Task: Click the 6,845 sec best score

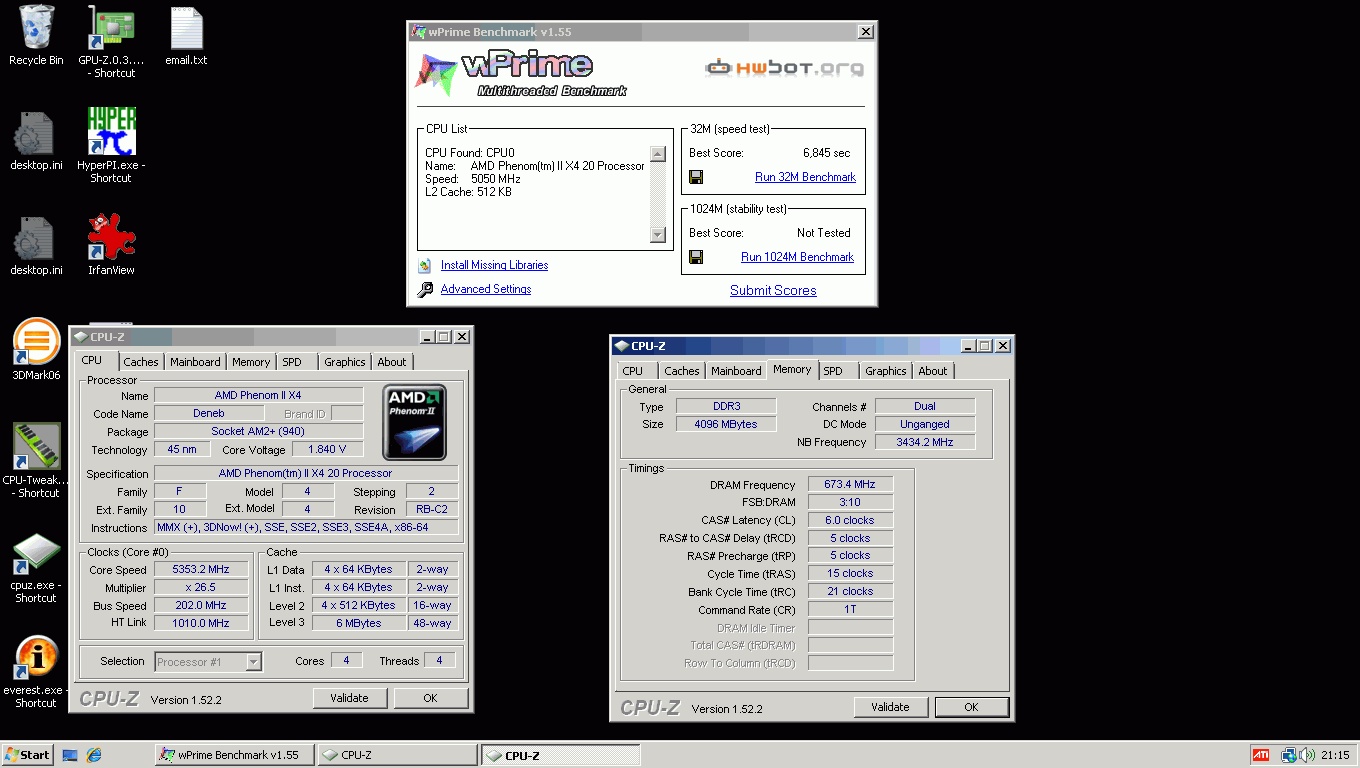Action: (826, 153)
